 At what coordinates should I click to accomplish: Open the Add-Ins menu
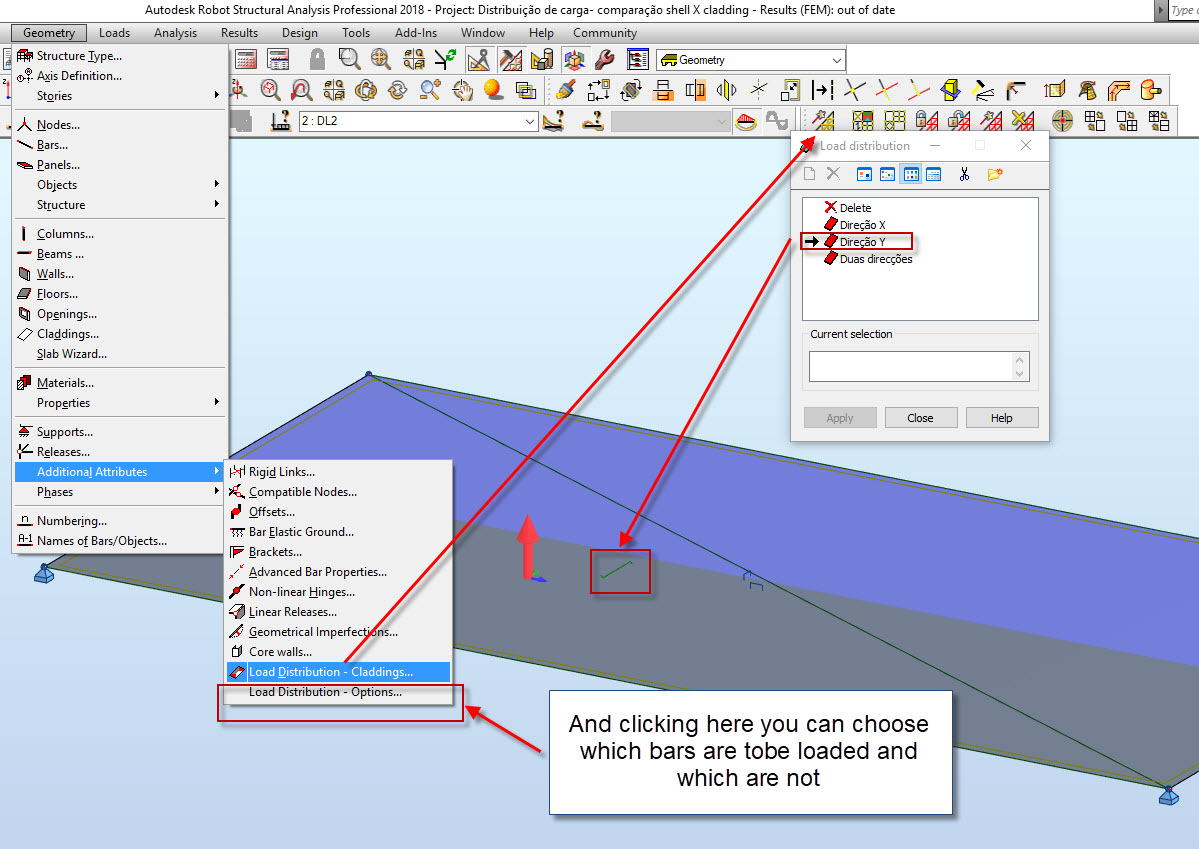(416, 33)
